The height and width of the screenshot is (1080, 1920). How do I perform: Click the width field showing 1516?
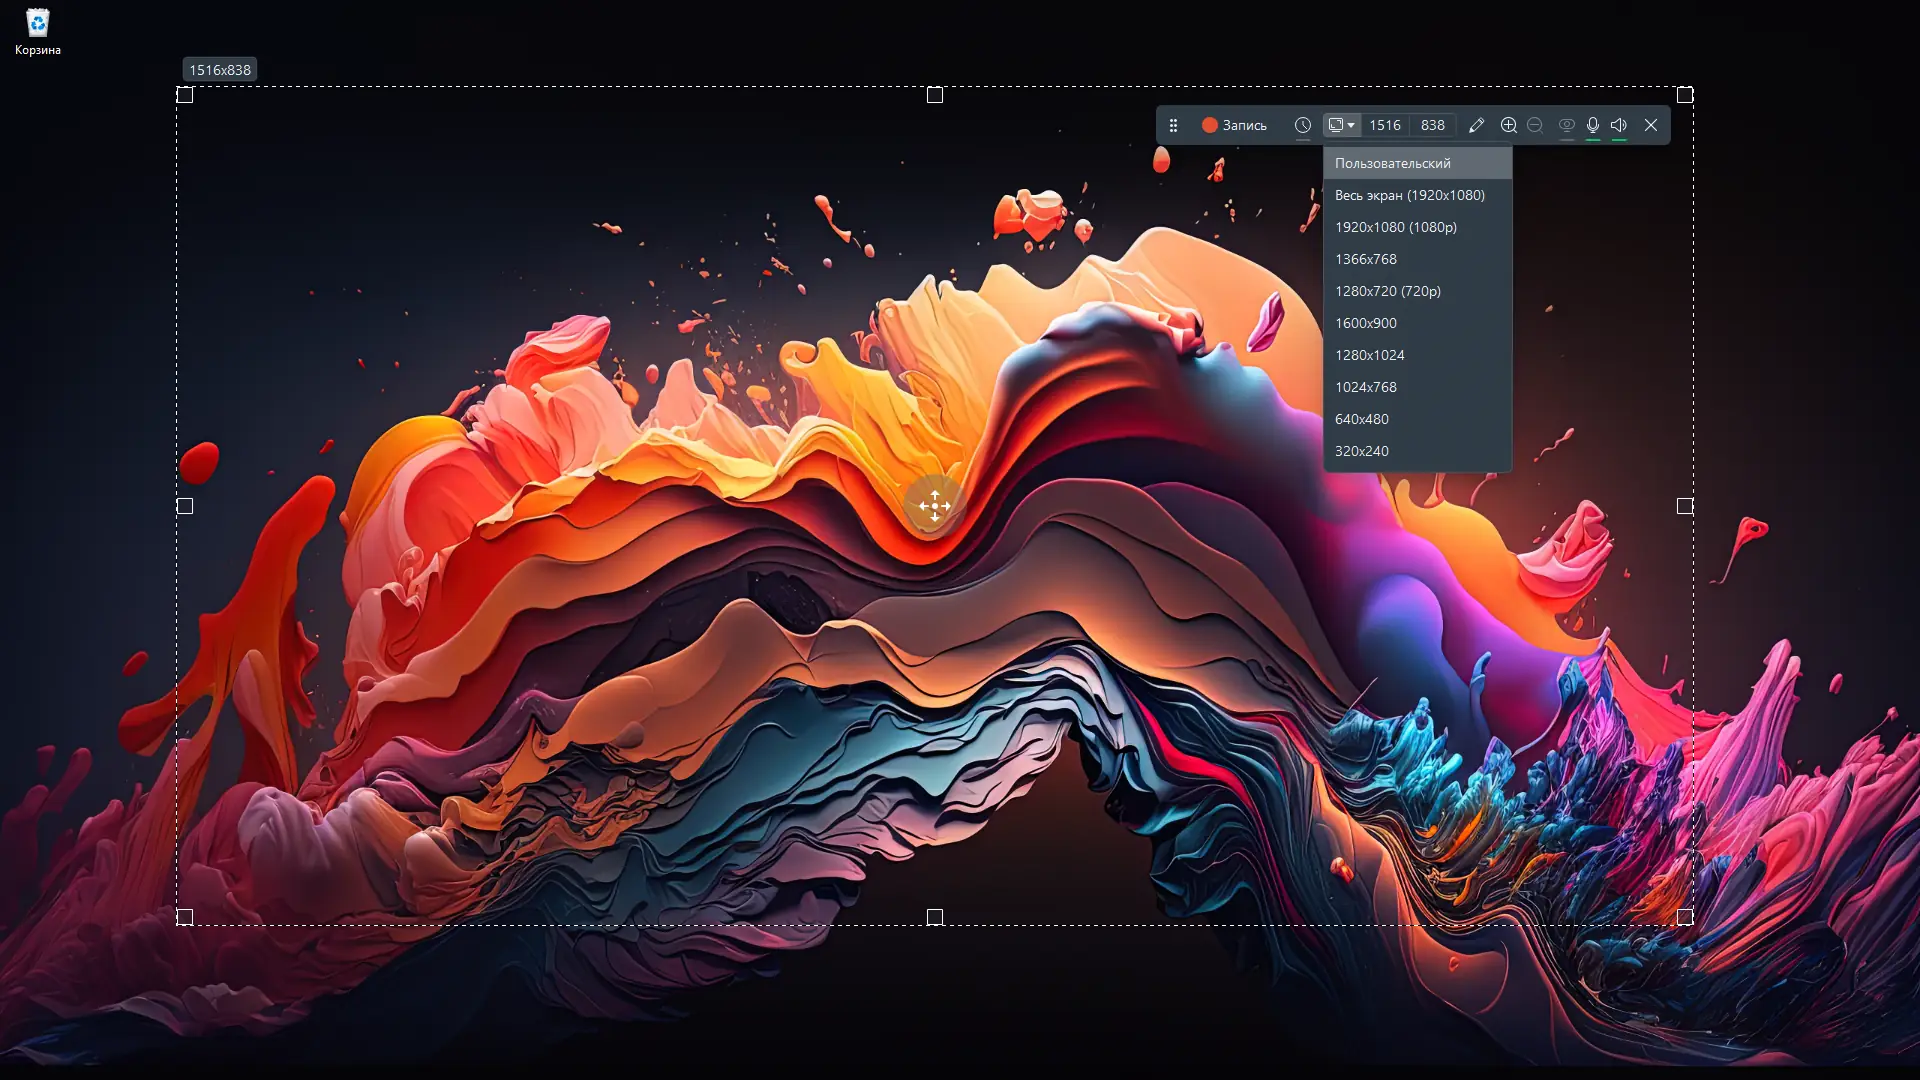pos(1385,125)
